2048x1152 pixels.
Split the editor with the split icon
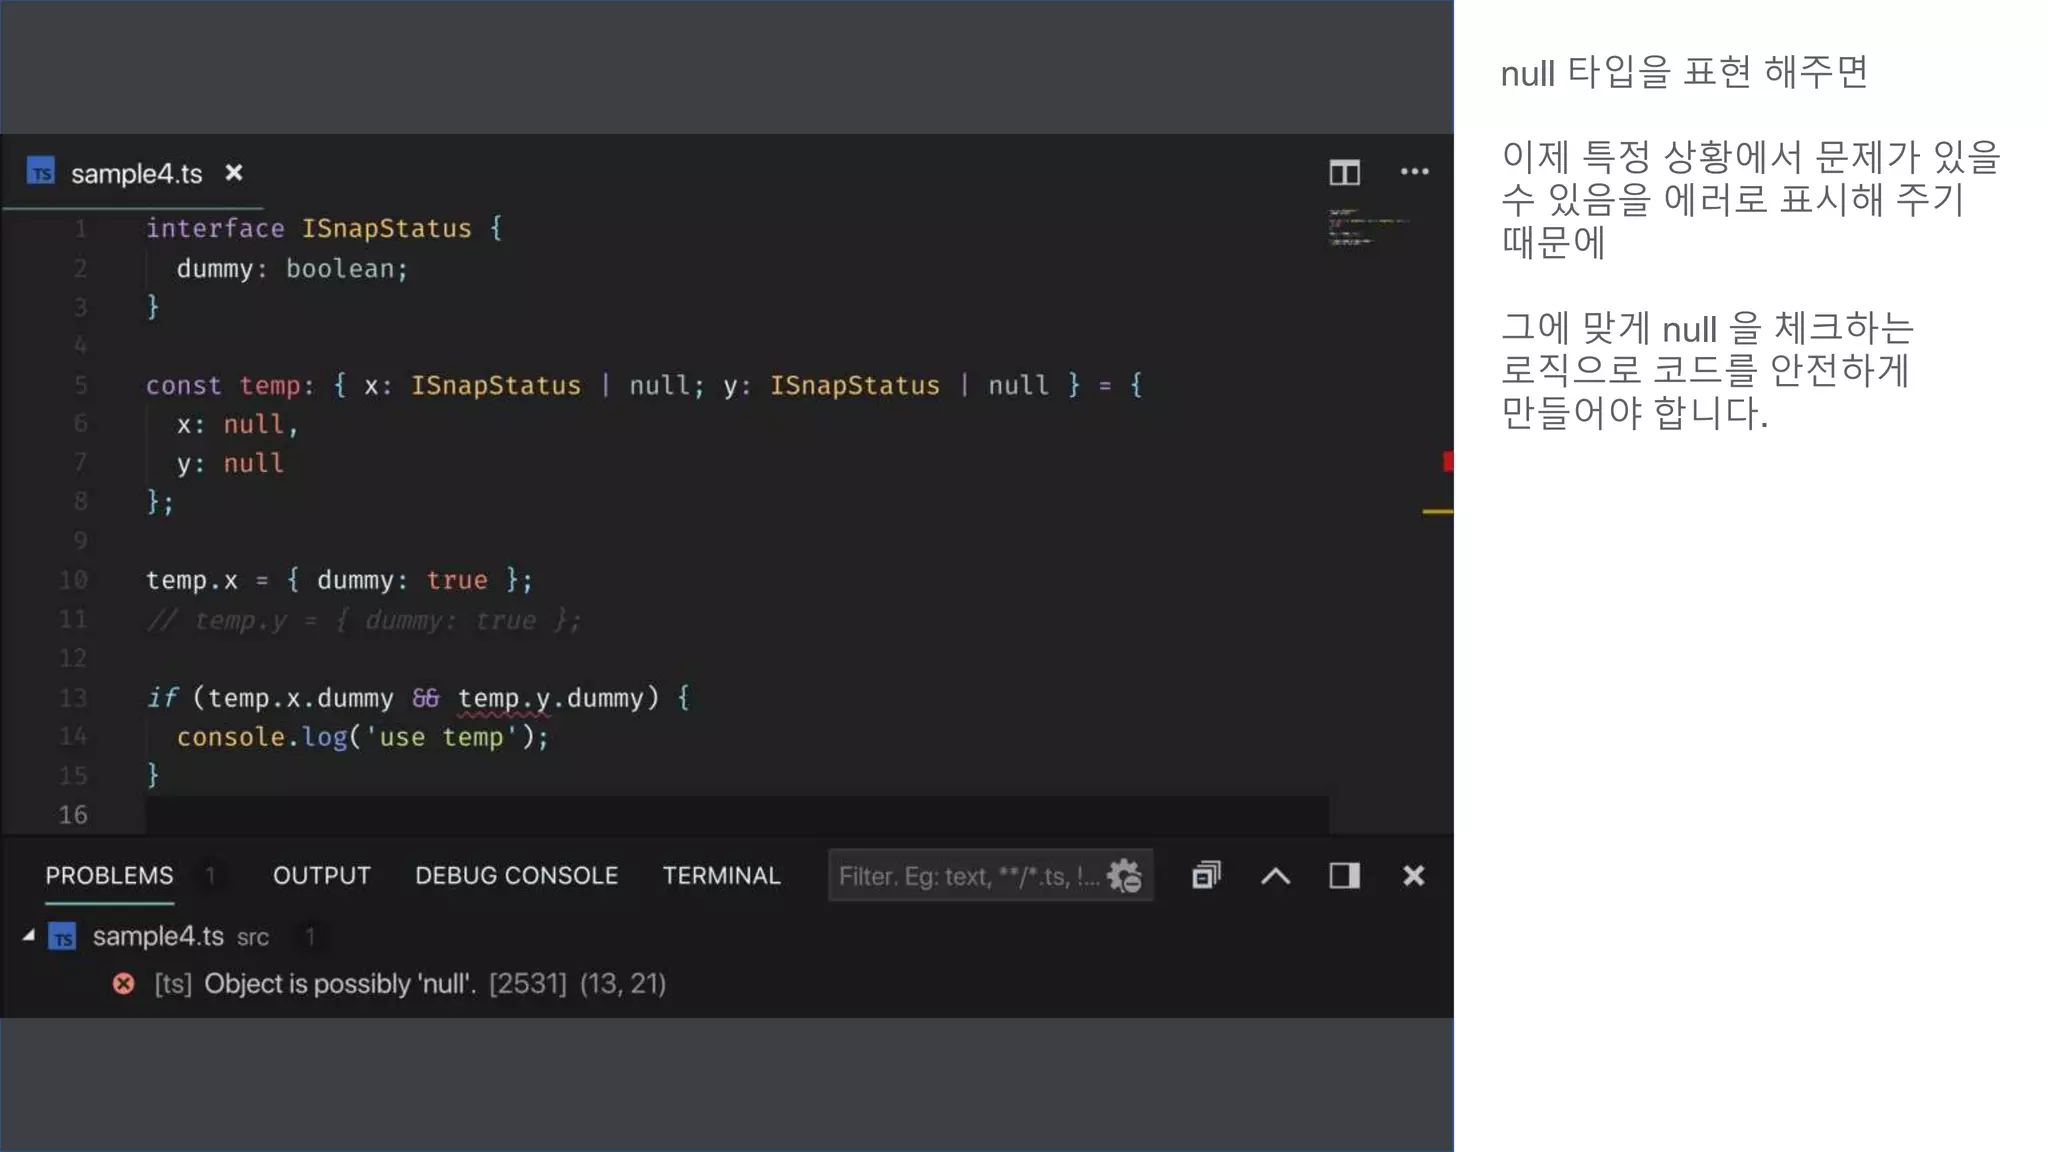pos(1344,173)
